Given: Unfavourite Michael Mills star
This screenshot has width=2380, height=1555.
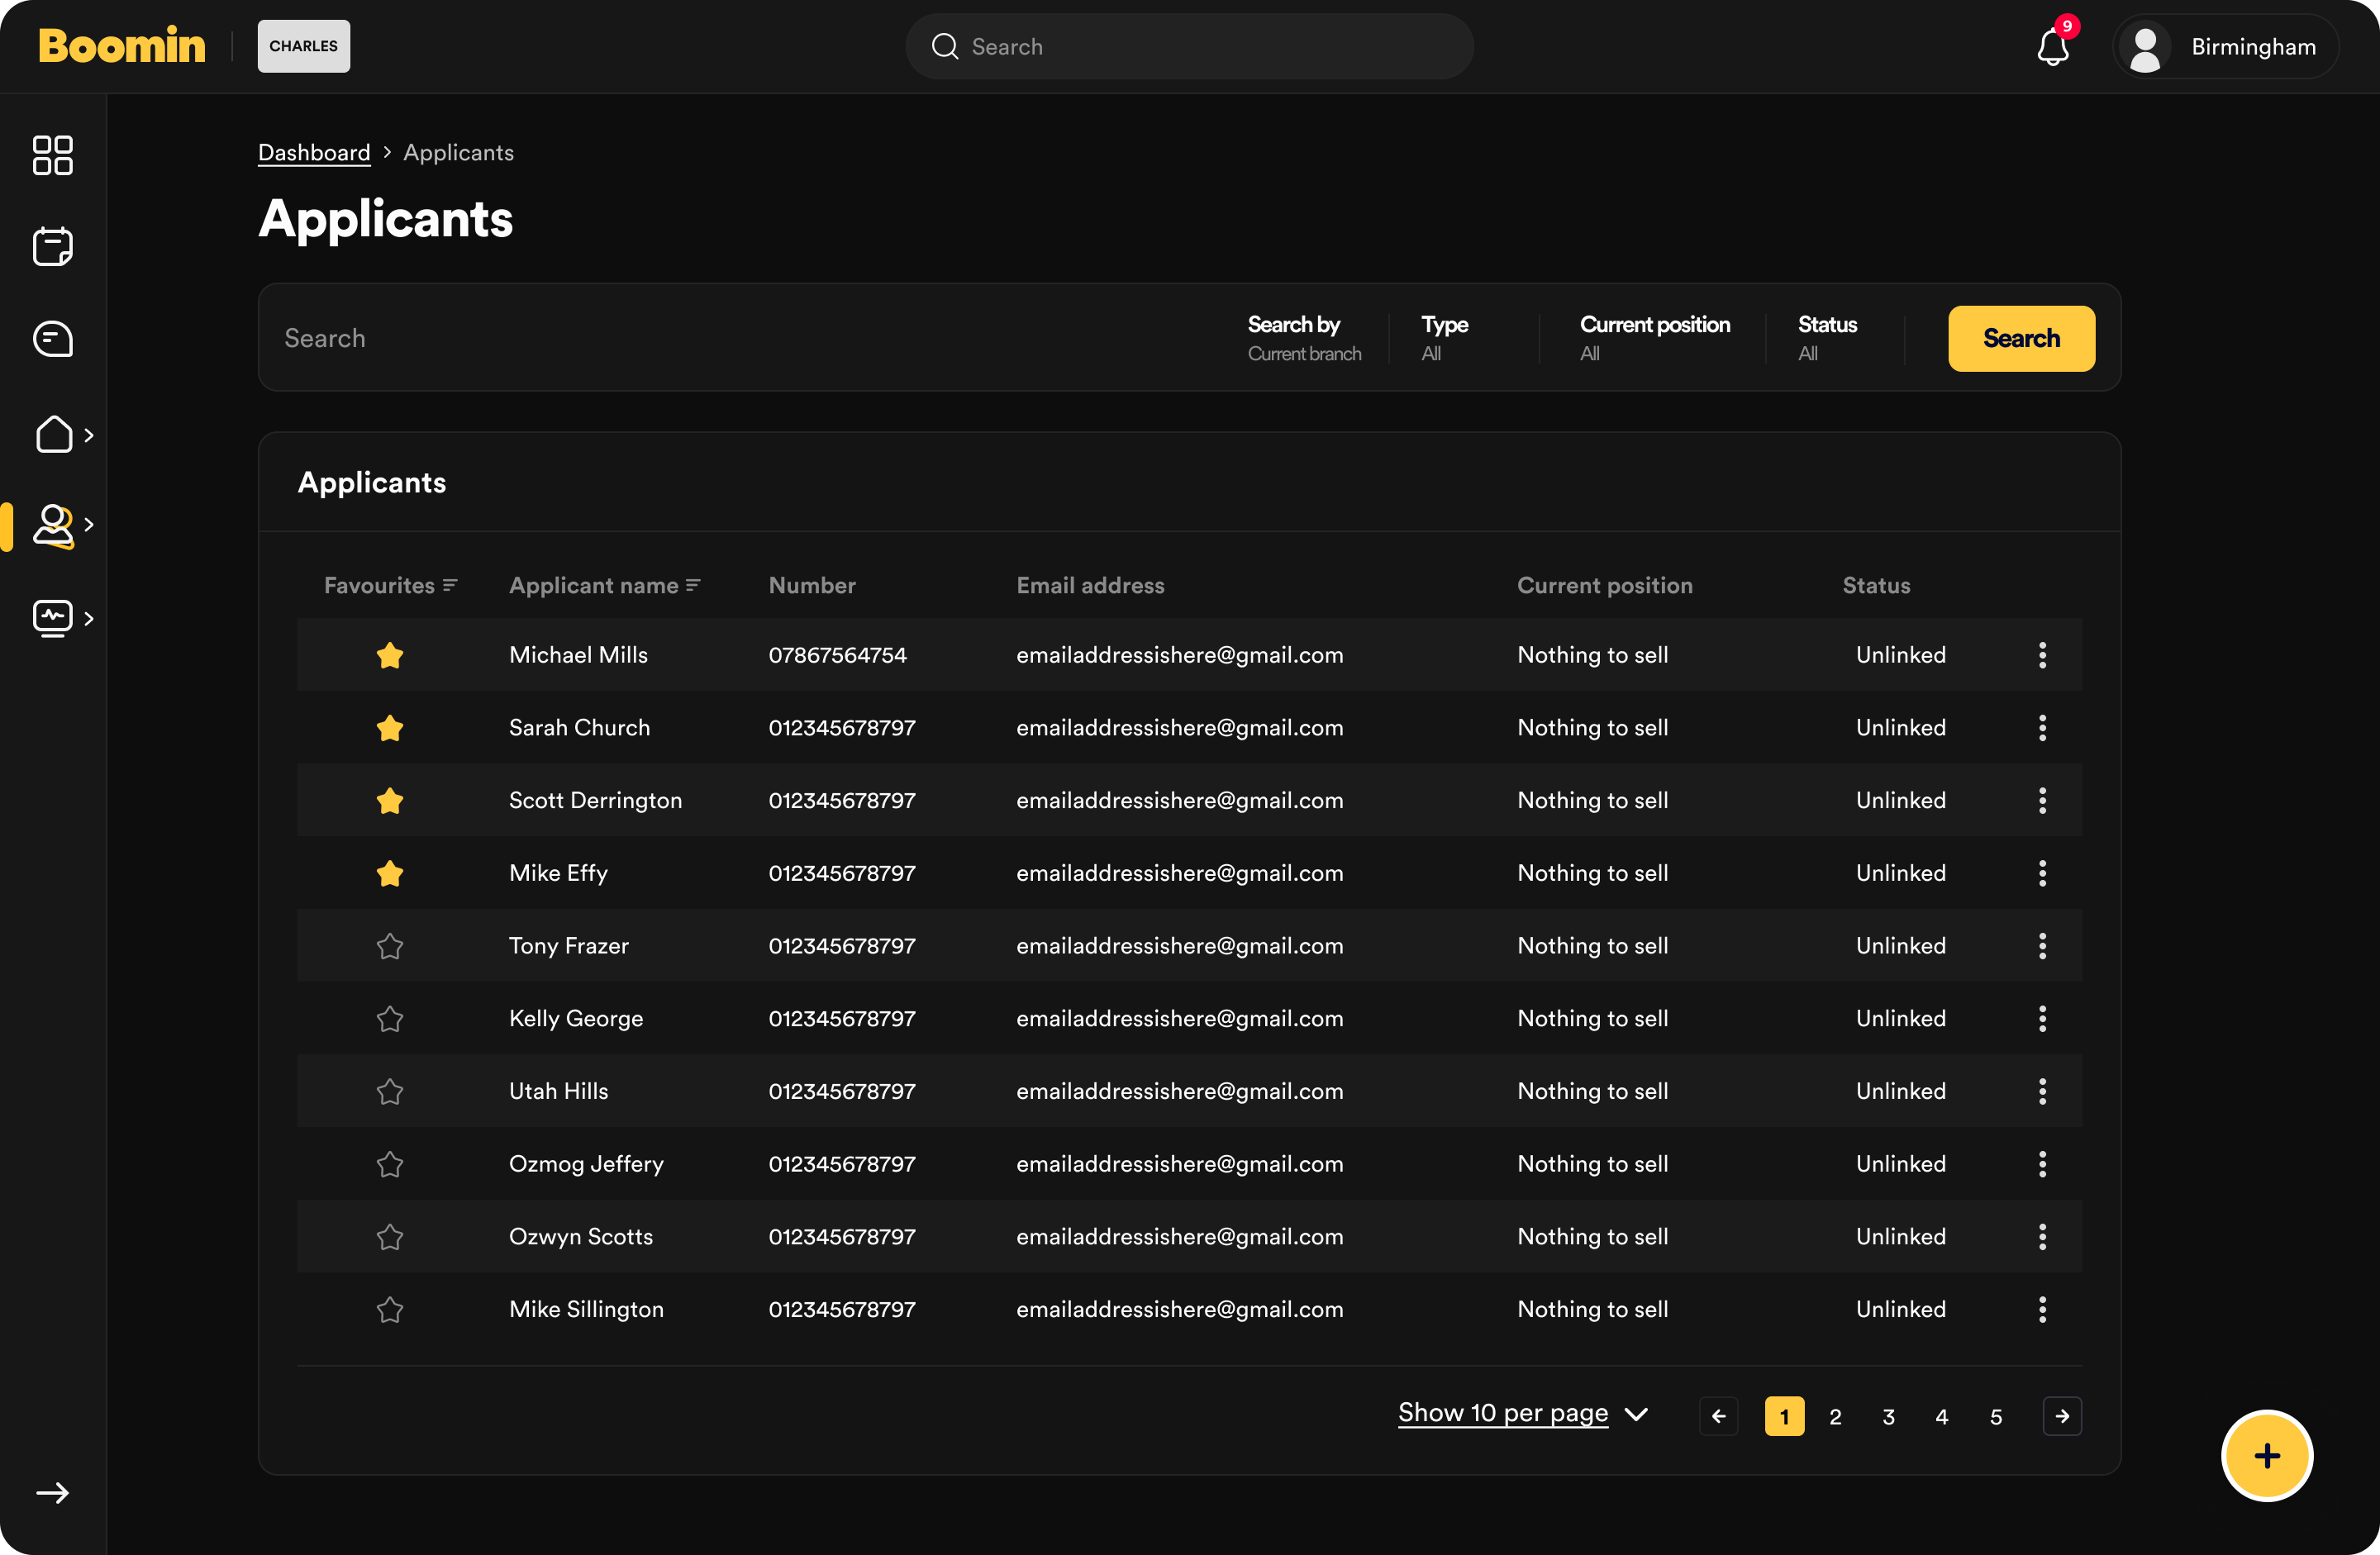Looking at the screenshot, I should click(x=390, y=655).
